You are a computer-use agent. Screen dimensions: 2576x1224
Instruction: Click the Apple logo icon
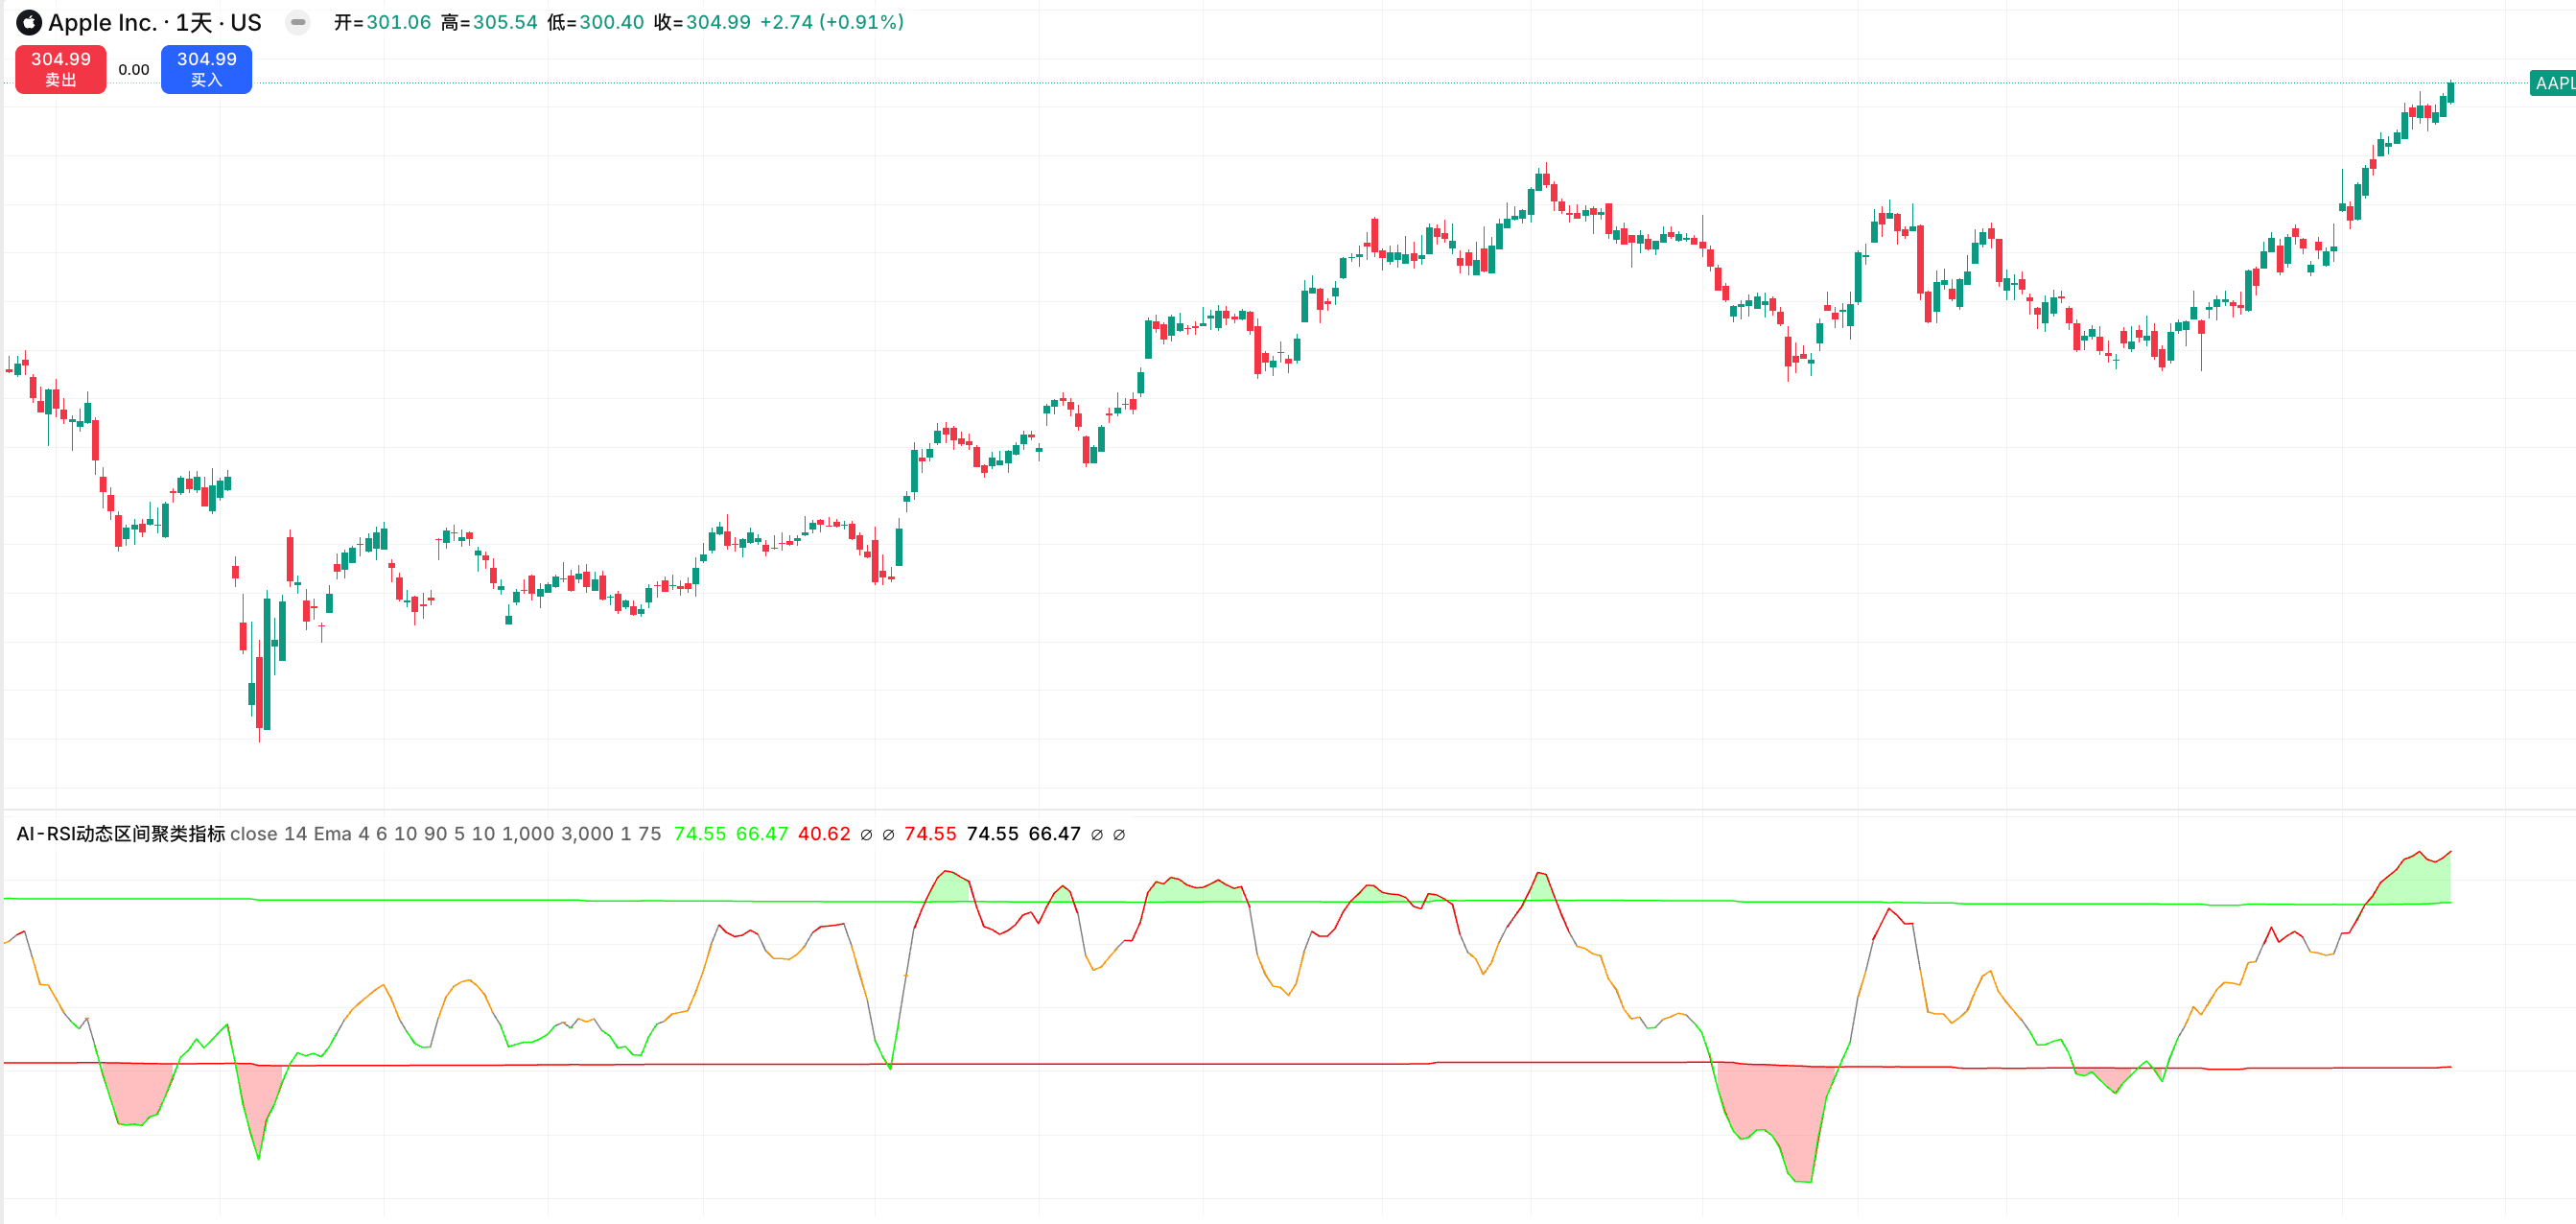[x=29, y=22]
